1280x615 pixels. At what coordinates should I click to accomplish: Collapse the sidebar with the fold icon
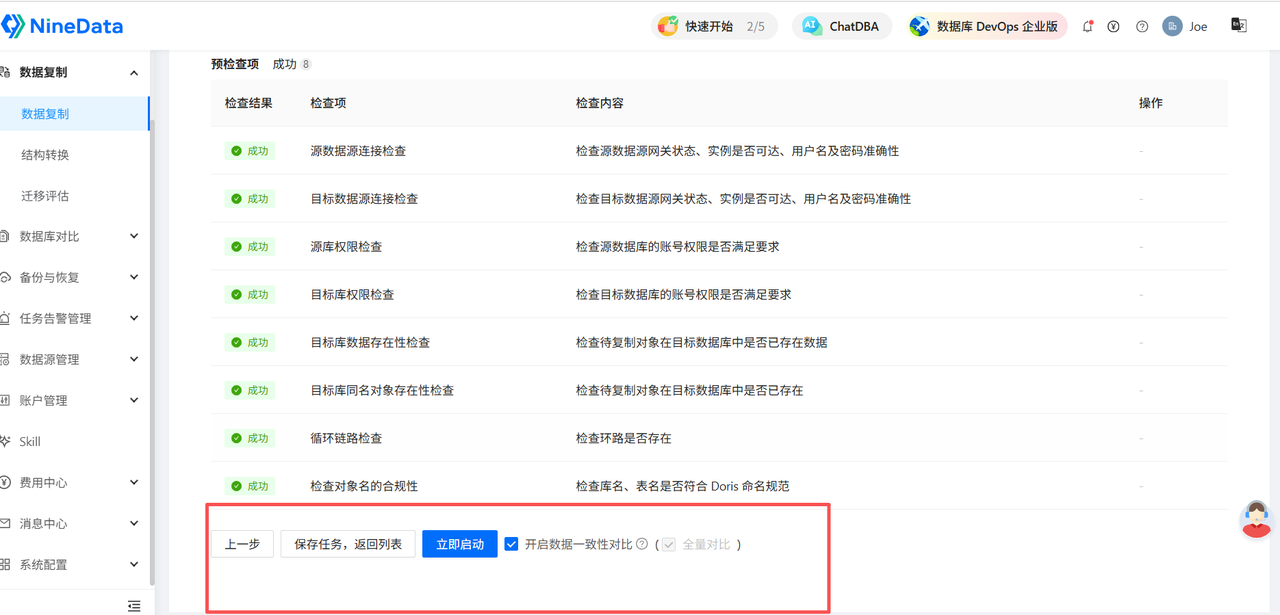tap(134, 606)
